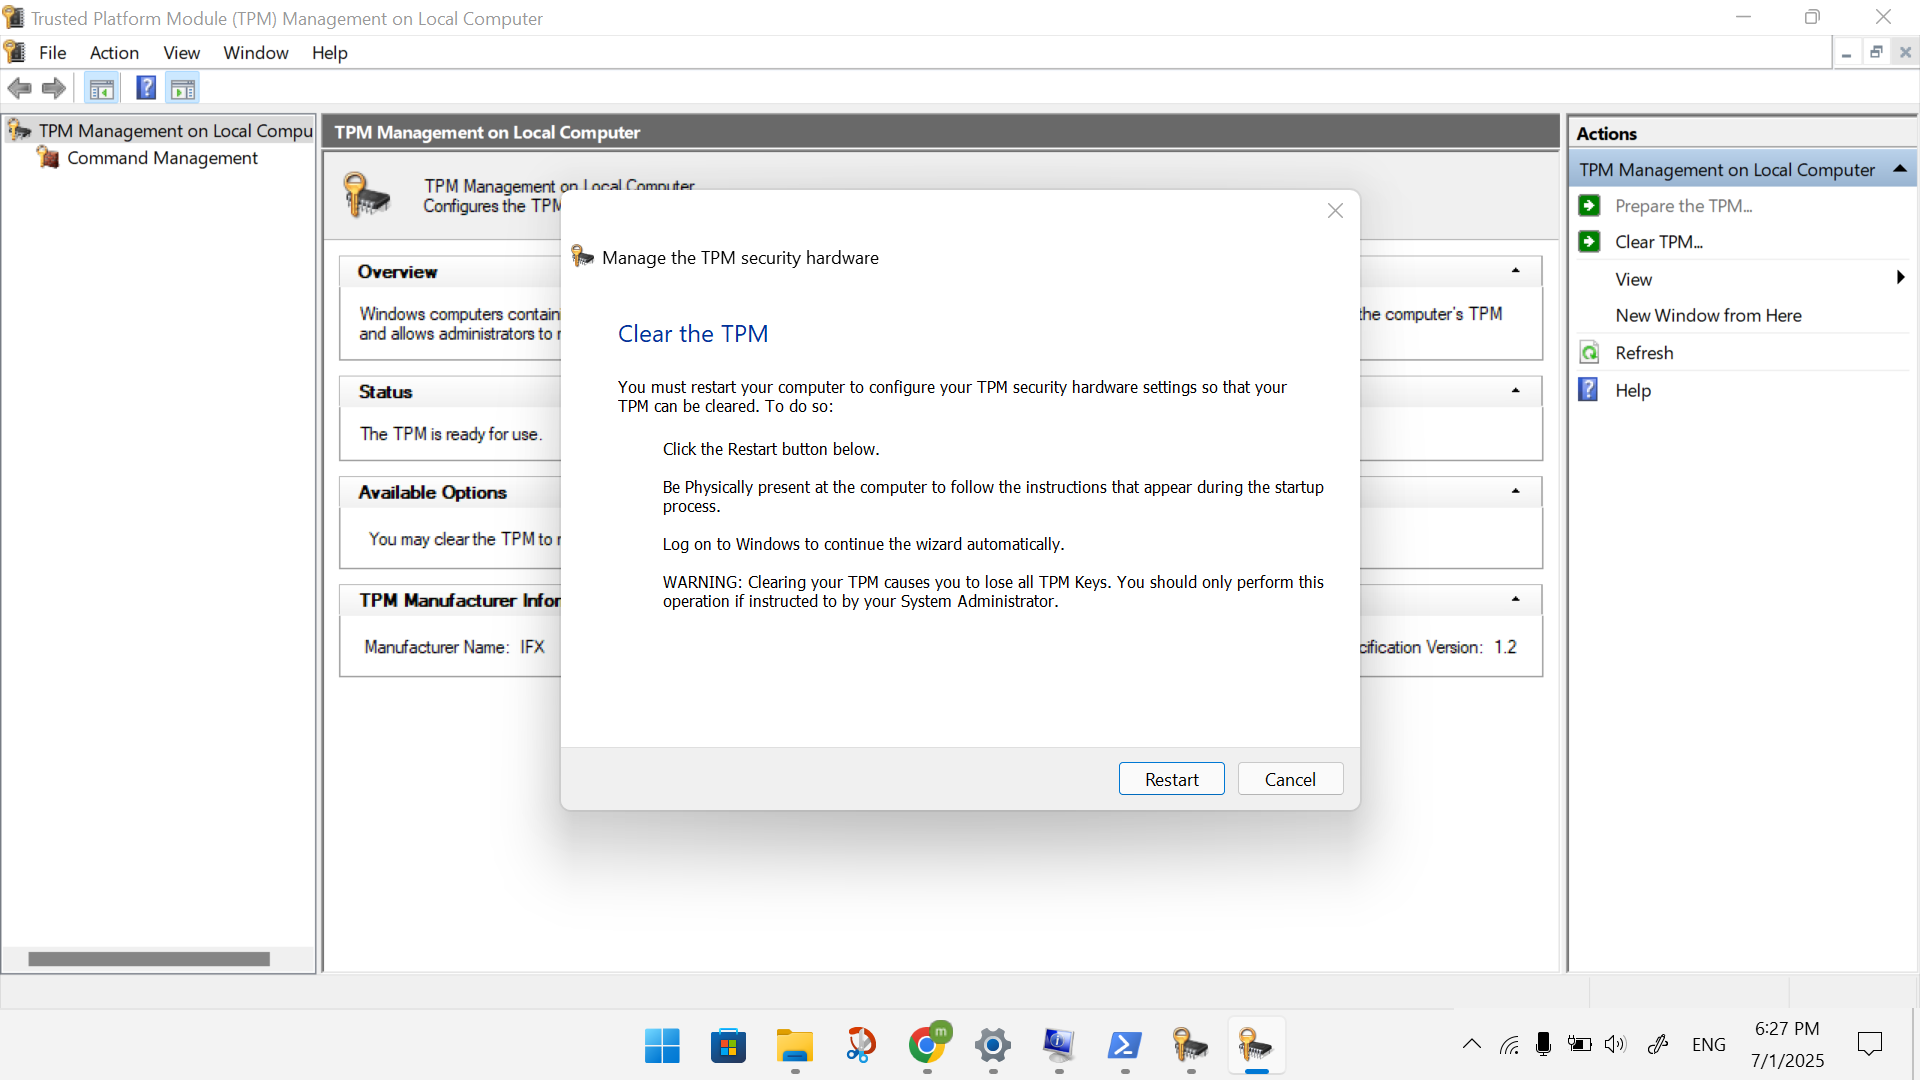Expand the View submenu arrow
The width and height of the screenshot is (1920, 1080).
[1900, 278]
